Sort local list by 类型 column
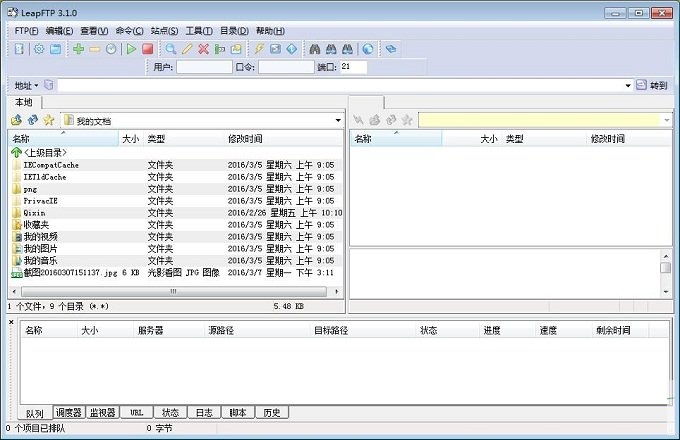This screenshot has height=440, width=680. point(184,139)
